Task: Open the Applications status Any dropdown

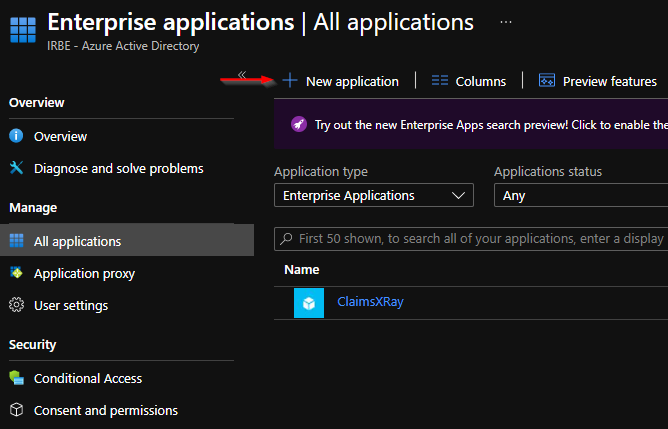Action: click(x=581, y=195)
